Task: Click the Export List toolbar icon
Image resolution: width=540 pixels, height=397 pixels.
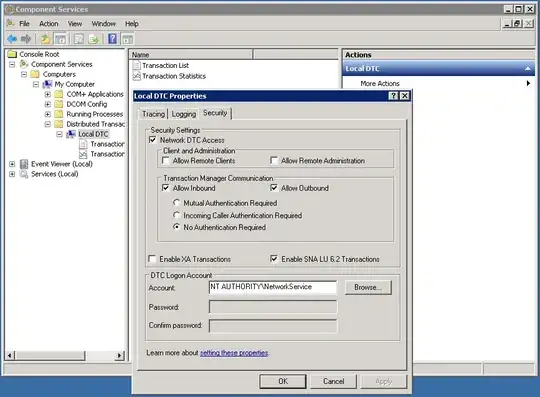Action: pyautogui.click(x=93, y=39)
